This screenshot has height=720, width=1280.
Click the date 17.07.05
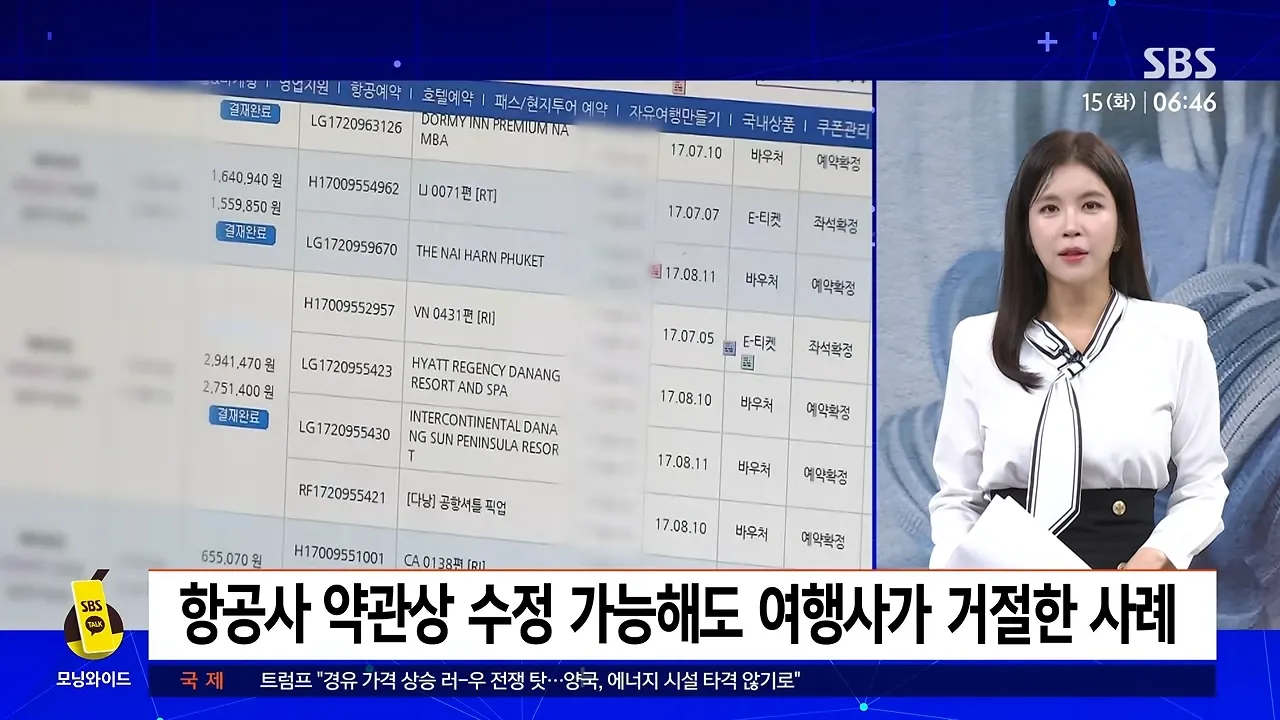coord(688,336)
